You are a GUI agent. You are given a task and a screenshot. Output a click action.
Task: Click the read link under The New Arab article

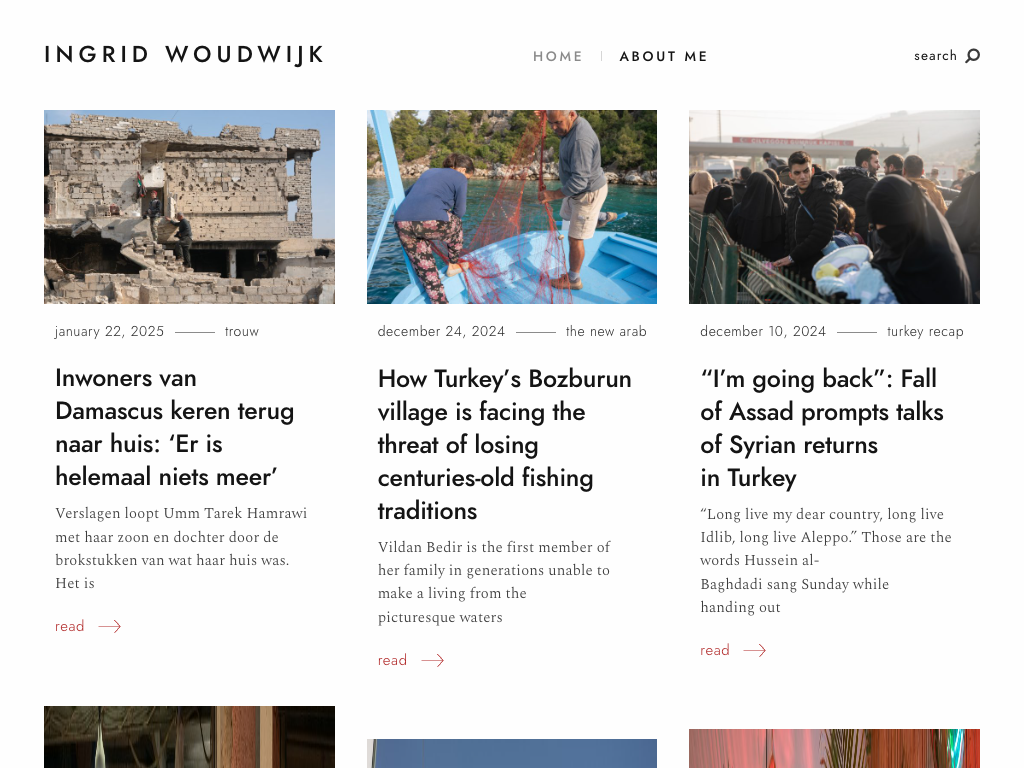[x=392, y=660]
